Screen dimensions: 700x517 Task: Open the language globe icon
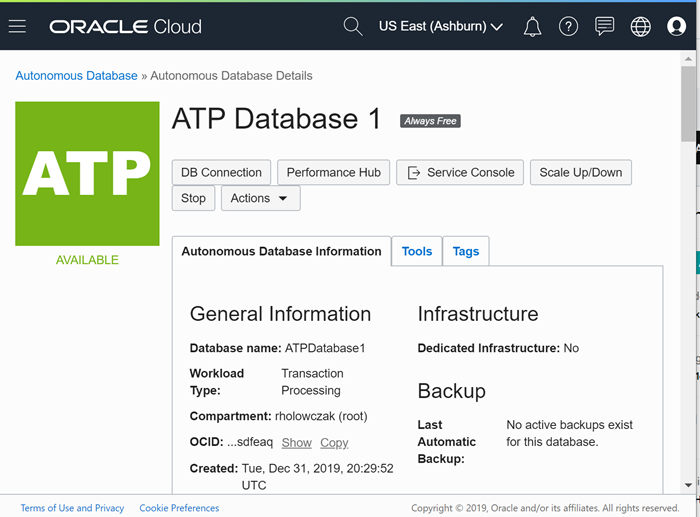coord(640,27)
